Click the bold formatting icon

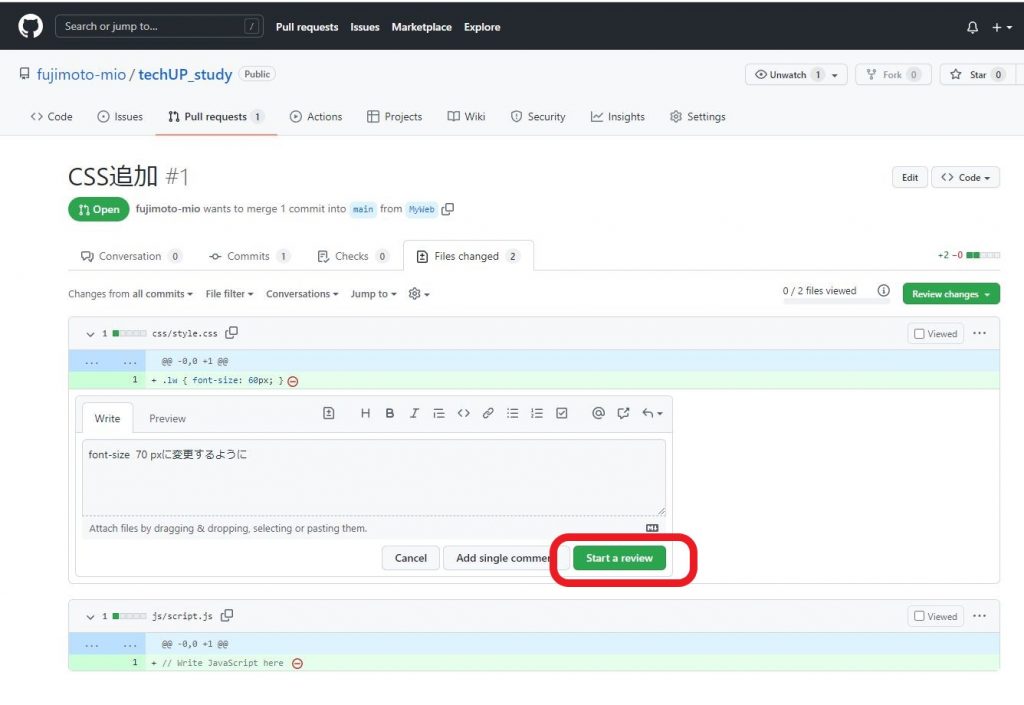pyautogui.click(x=389, y=413)
